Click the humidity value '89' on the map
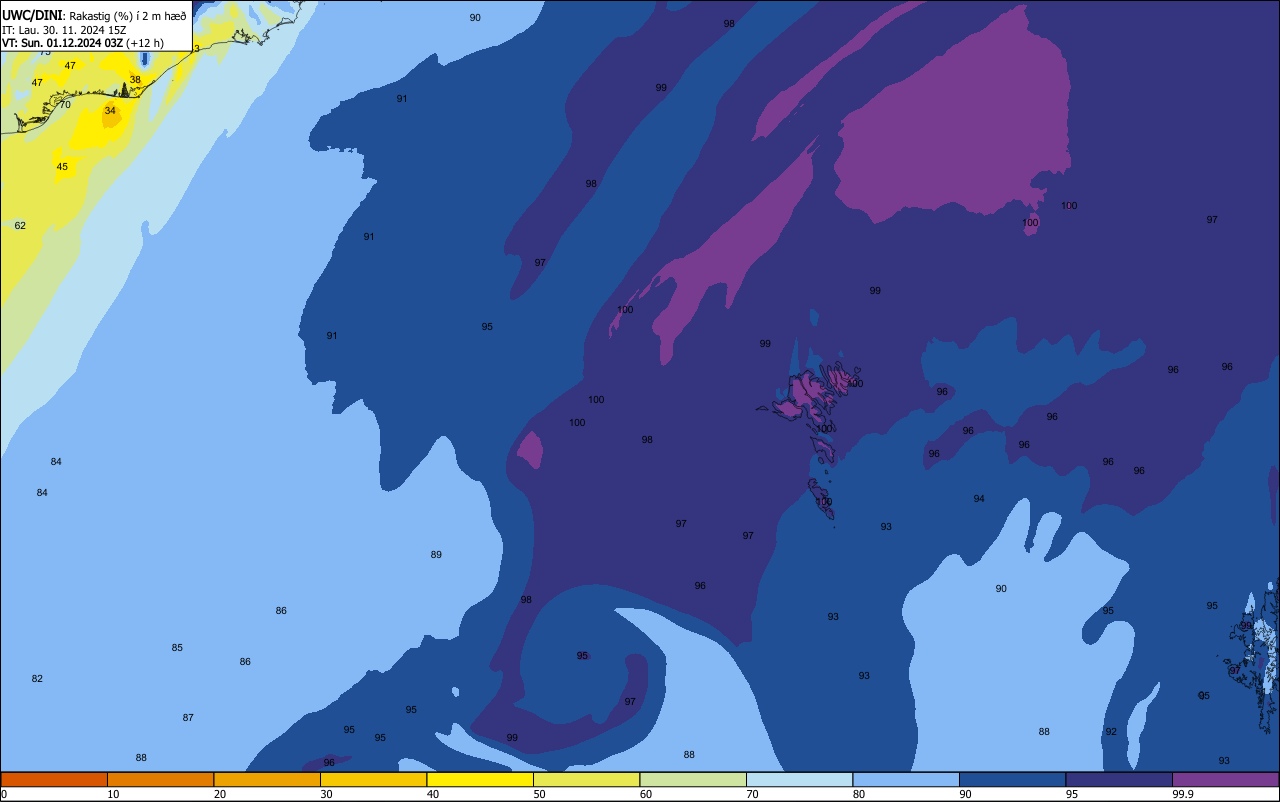Viewport: 1280px width, 802px height. click(436, 554)
